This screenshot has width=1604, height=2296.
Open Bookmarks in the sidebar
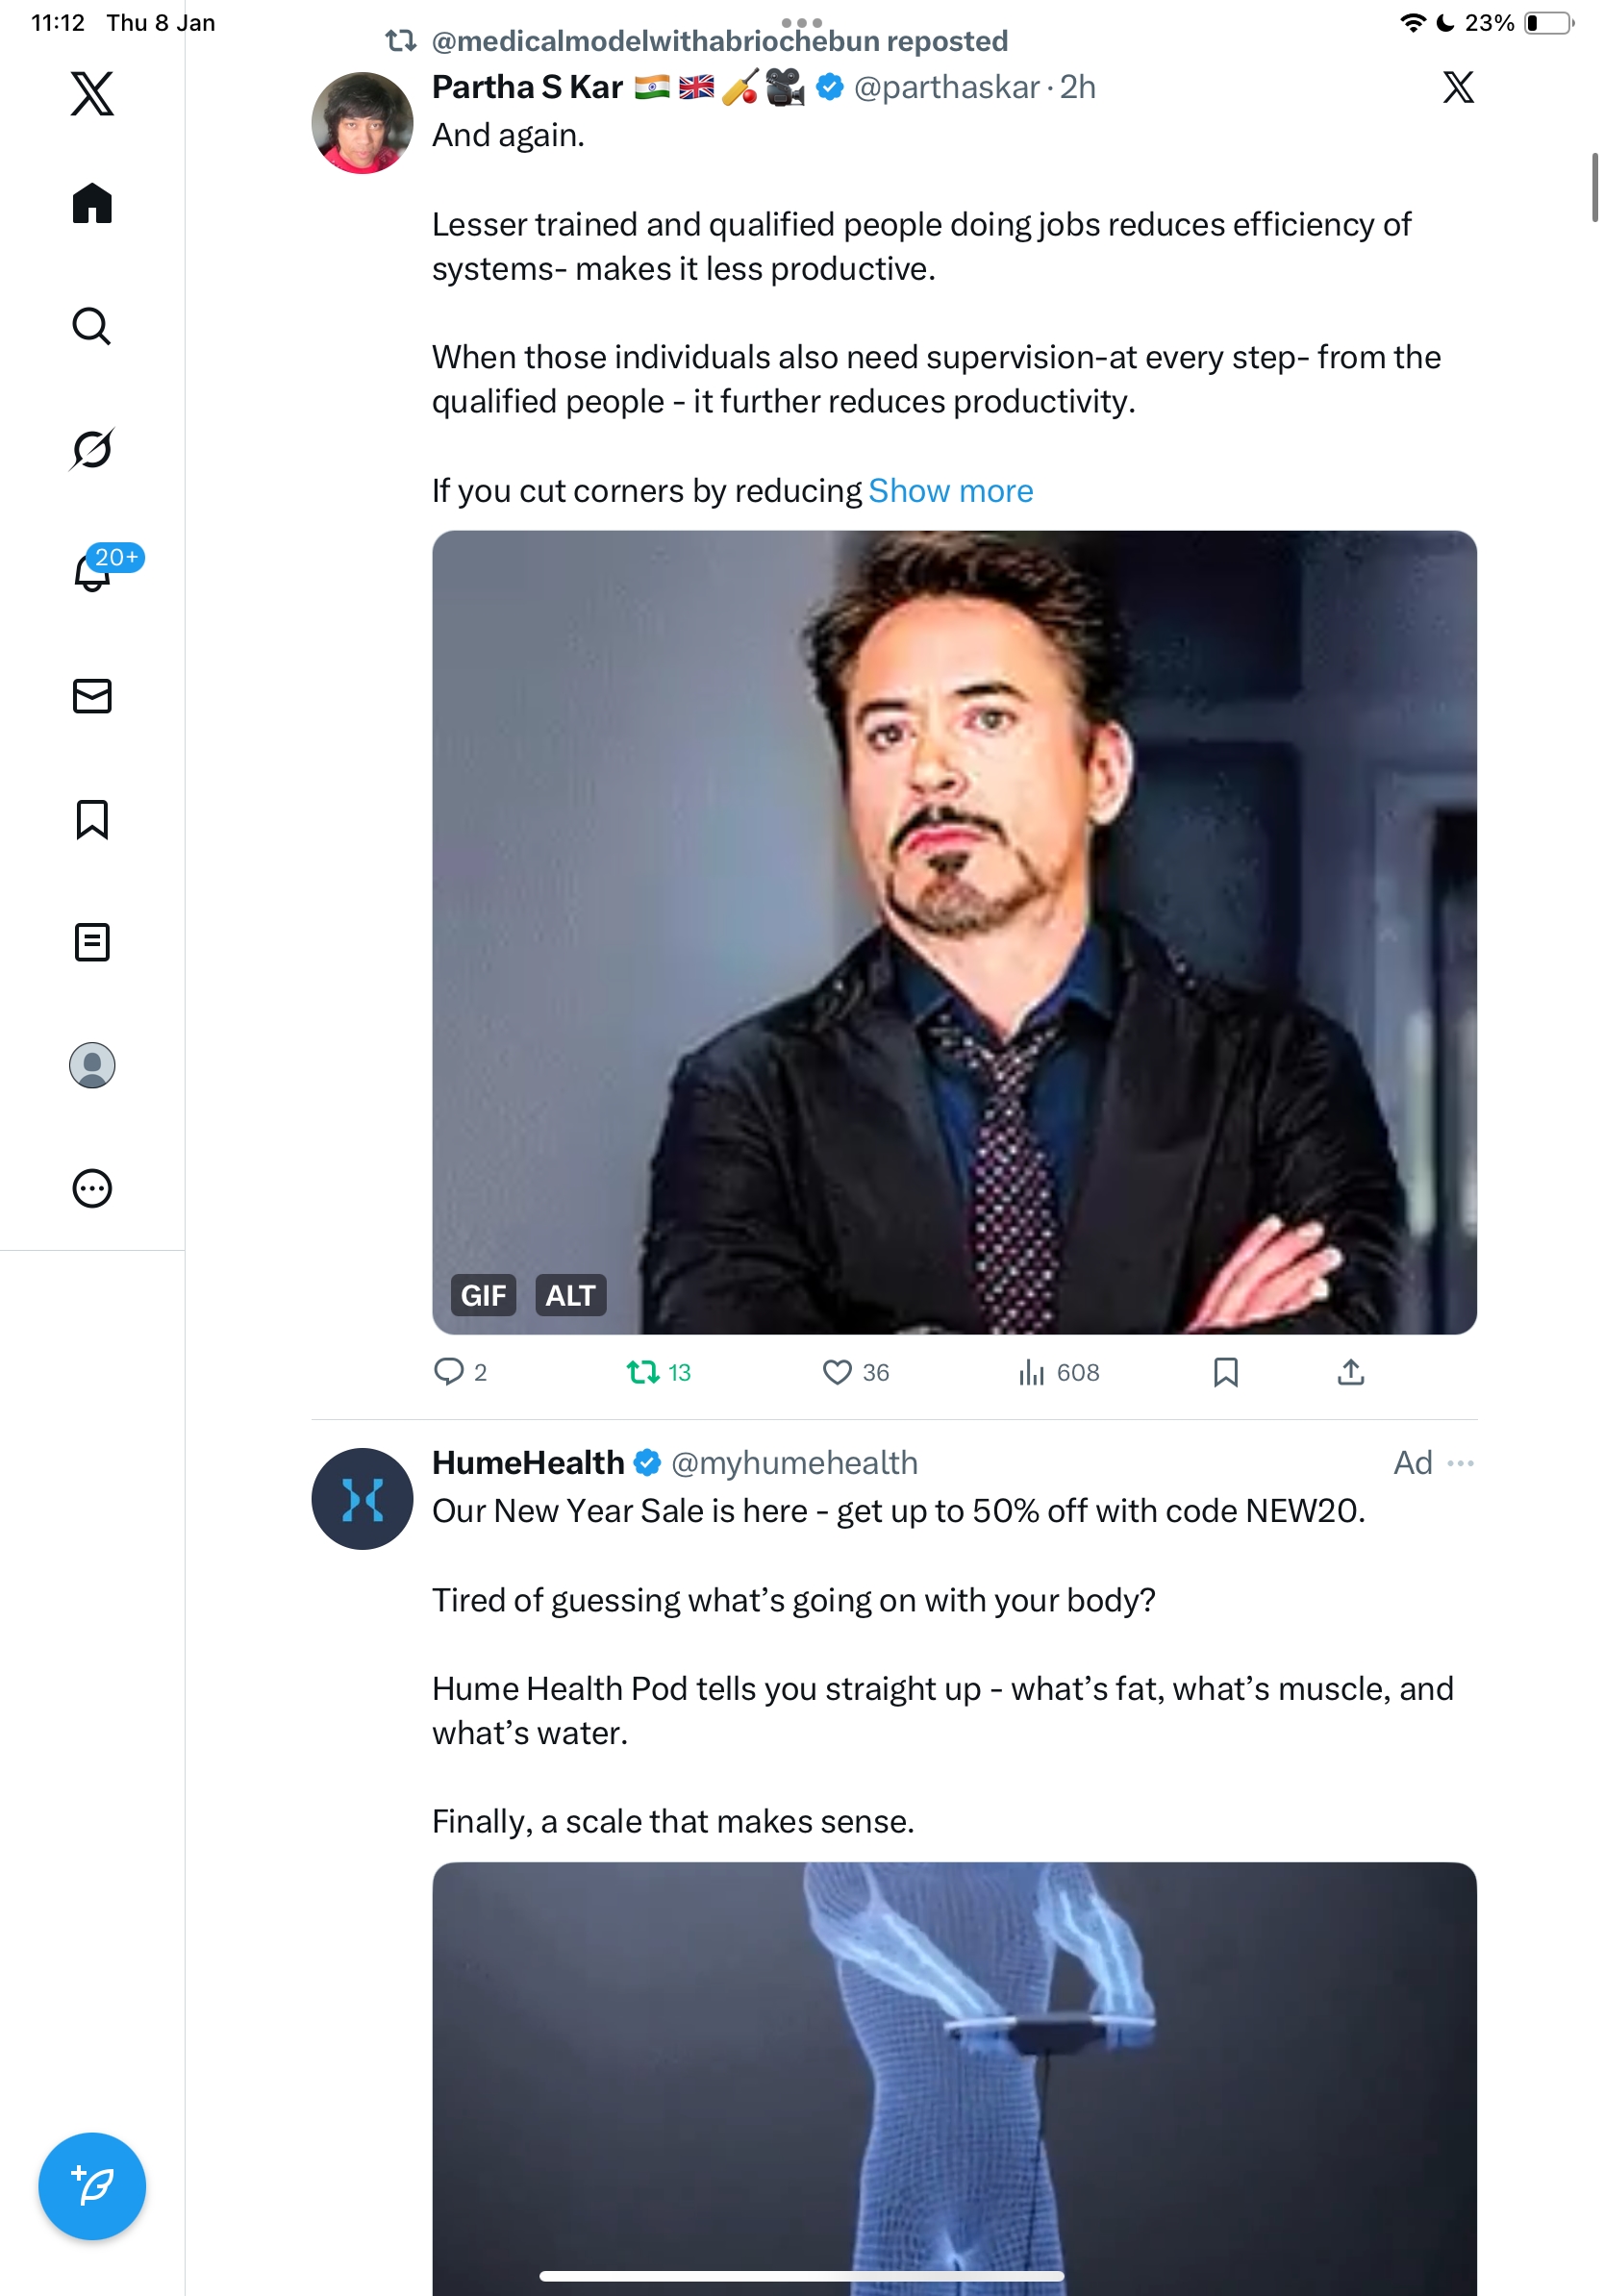pyautogui.click(x=92, y=819)
